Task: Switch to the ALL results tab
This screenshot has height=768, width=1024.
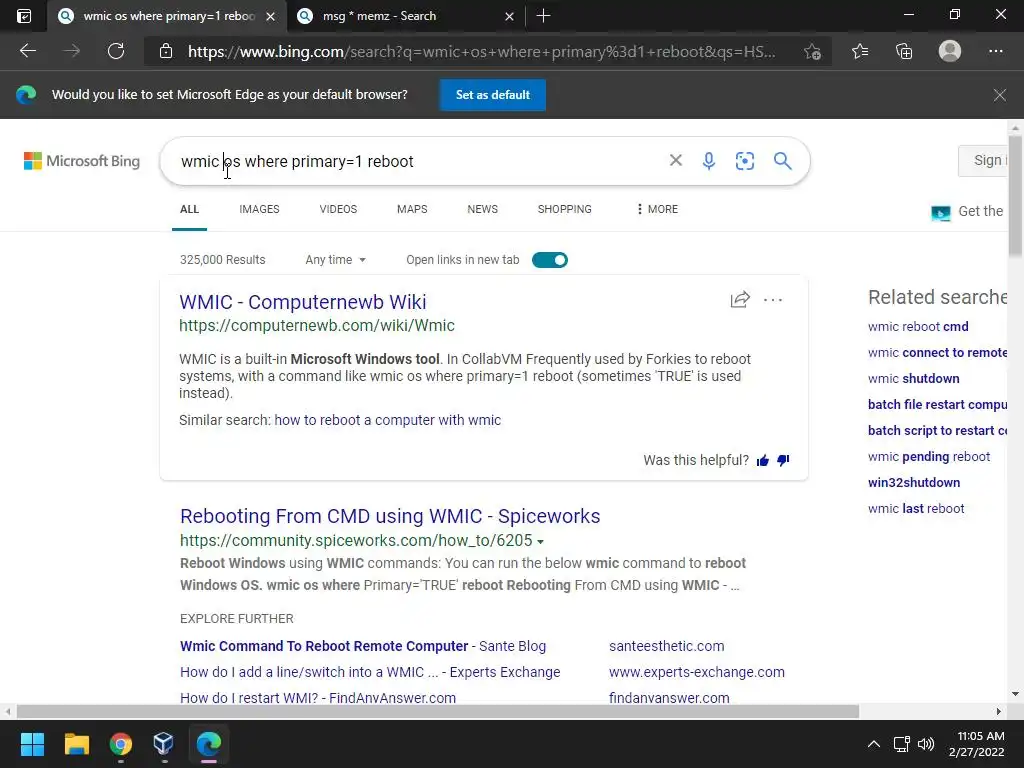Action: [189, 209]
